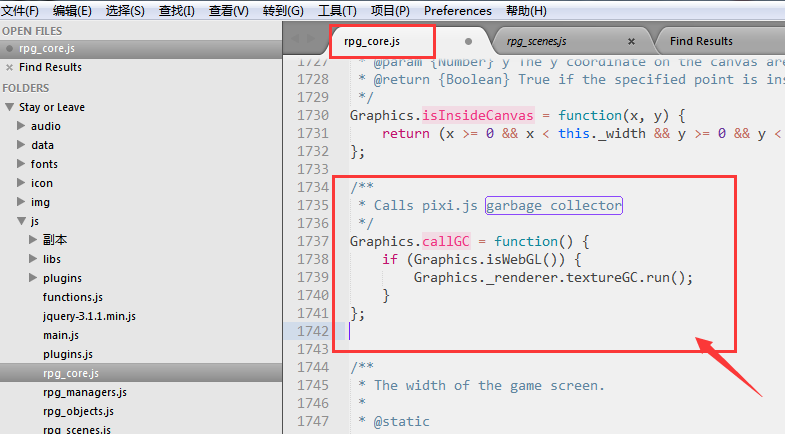
Task: Expand the audio folder
Action: pos(21,126)
